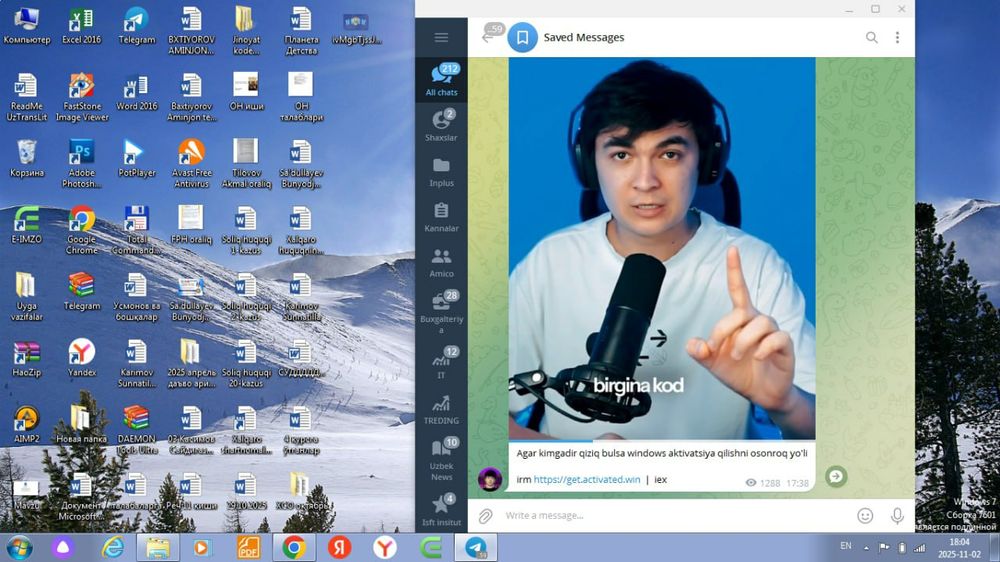Viewport: 1000px width, 562px height.
Task: Select the Total Commander desktop shortcut
Action: 136,231
